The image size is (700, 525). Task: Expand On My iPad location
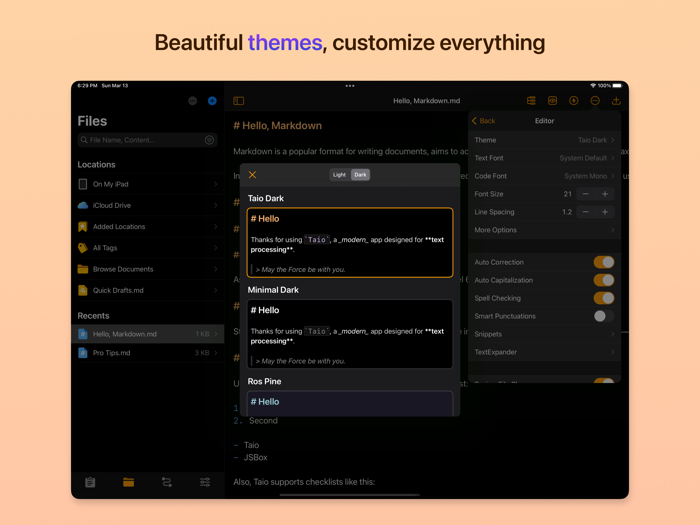point(148,184)
